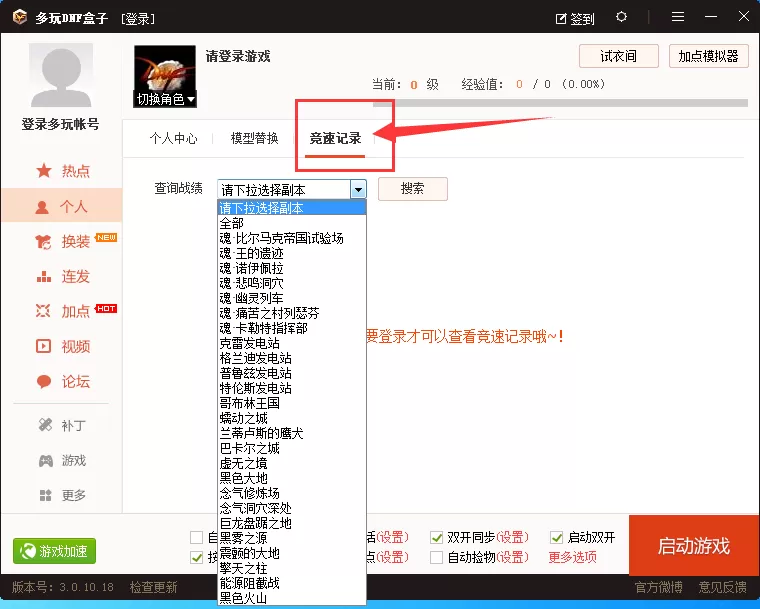Select 兰蒂卢斯的鹰犬 option
This screenshot has height=609, width=760.
click(292, 433)
